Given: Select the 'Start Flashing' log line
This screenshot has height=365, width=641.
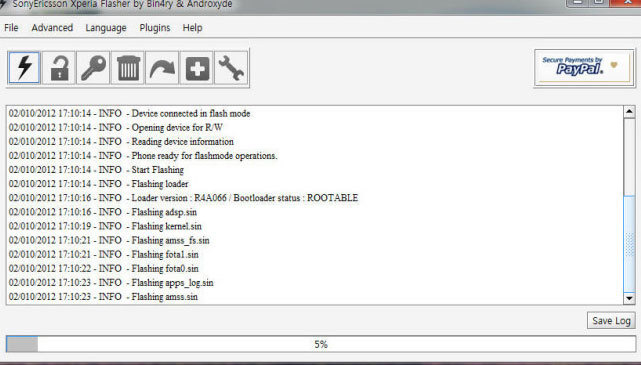Looking at the screenshot, I should [x=96, y=170].
